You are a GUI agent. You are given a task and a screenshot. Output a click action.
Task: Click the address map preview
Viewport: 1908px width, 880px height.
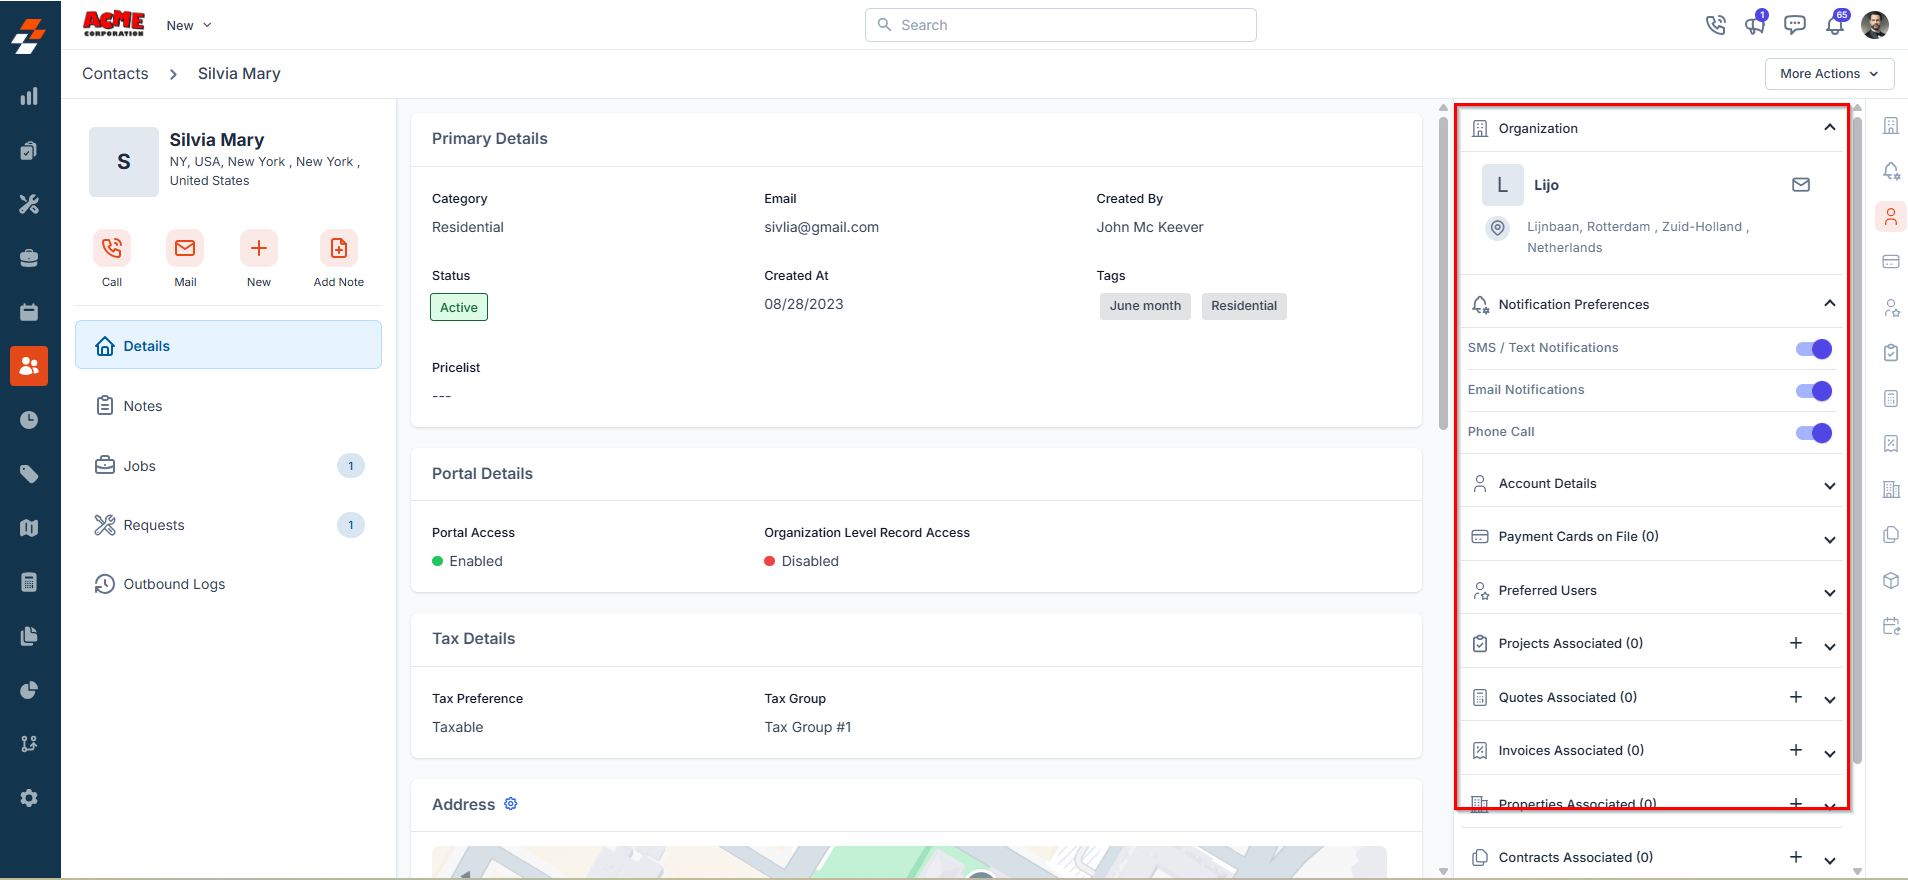(909, 862)
